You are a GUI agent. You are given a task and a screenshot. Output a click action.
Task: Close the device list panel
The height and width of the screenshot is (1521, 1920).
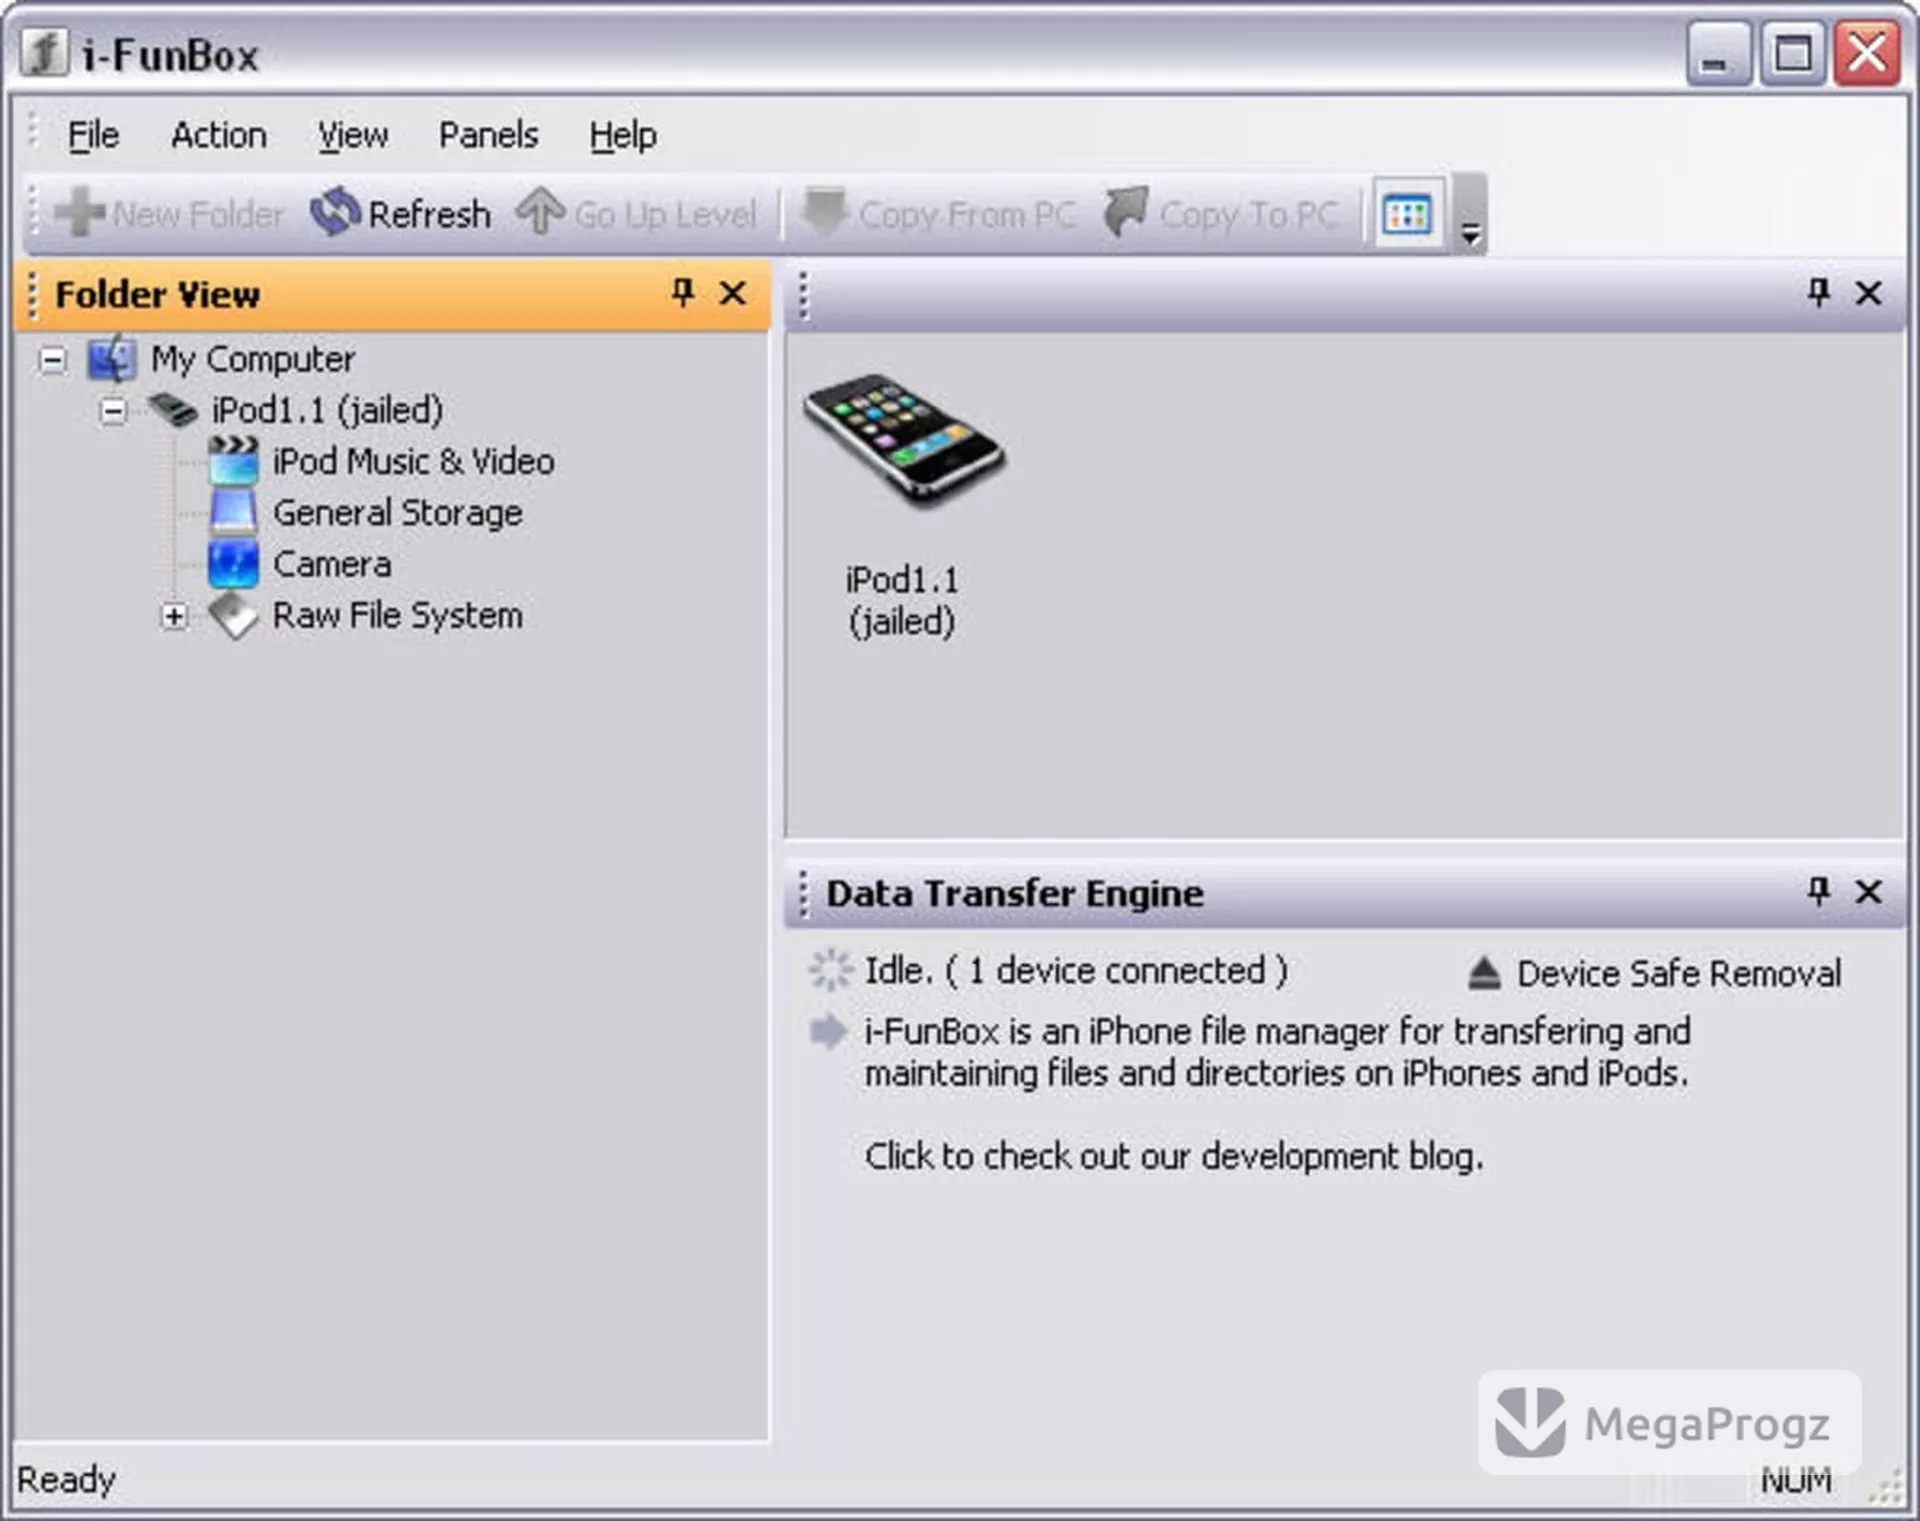pos(1868,293)
